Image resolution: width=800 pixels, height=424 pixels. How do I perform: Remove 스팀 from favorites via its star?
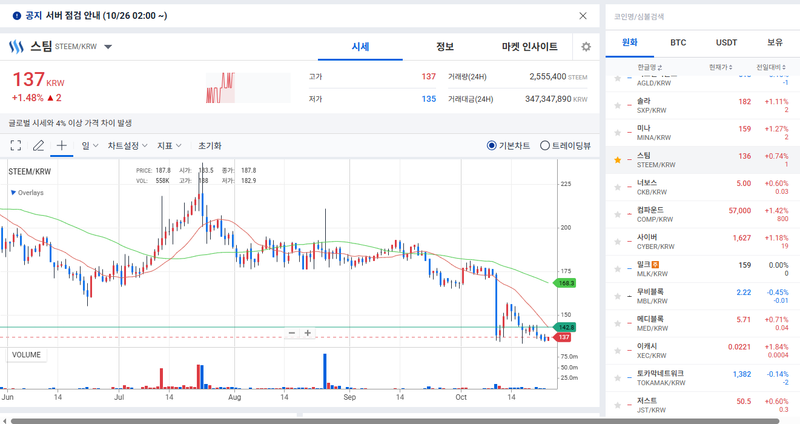617,160
